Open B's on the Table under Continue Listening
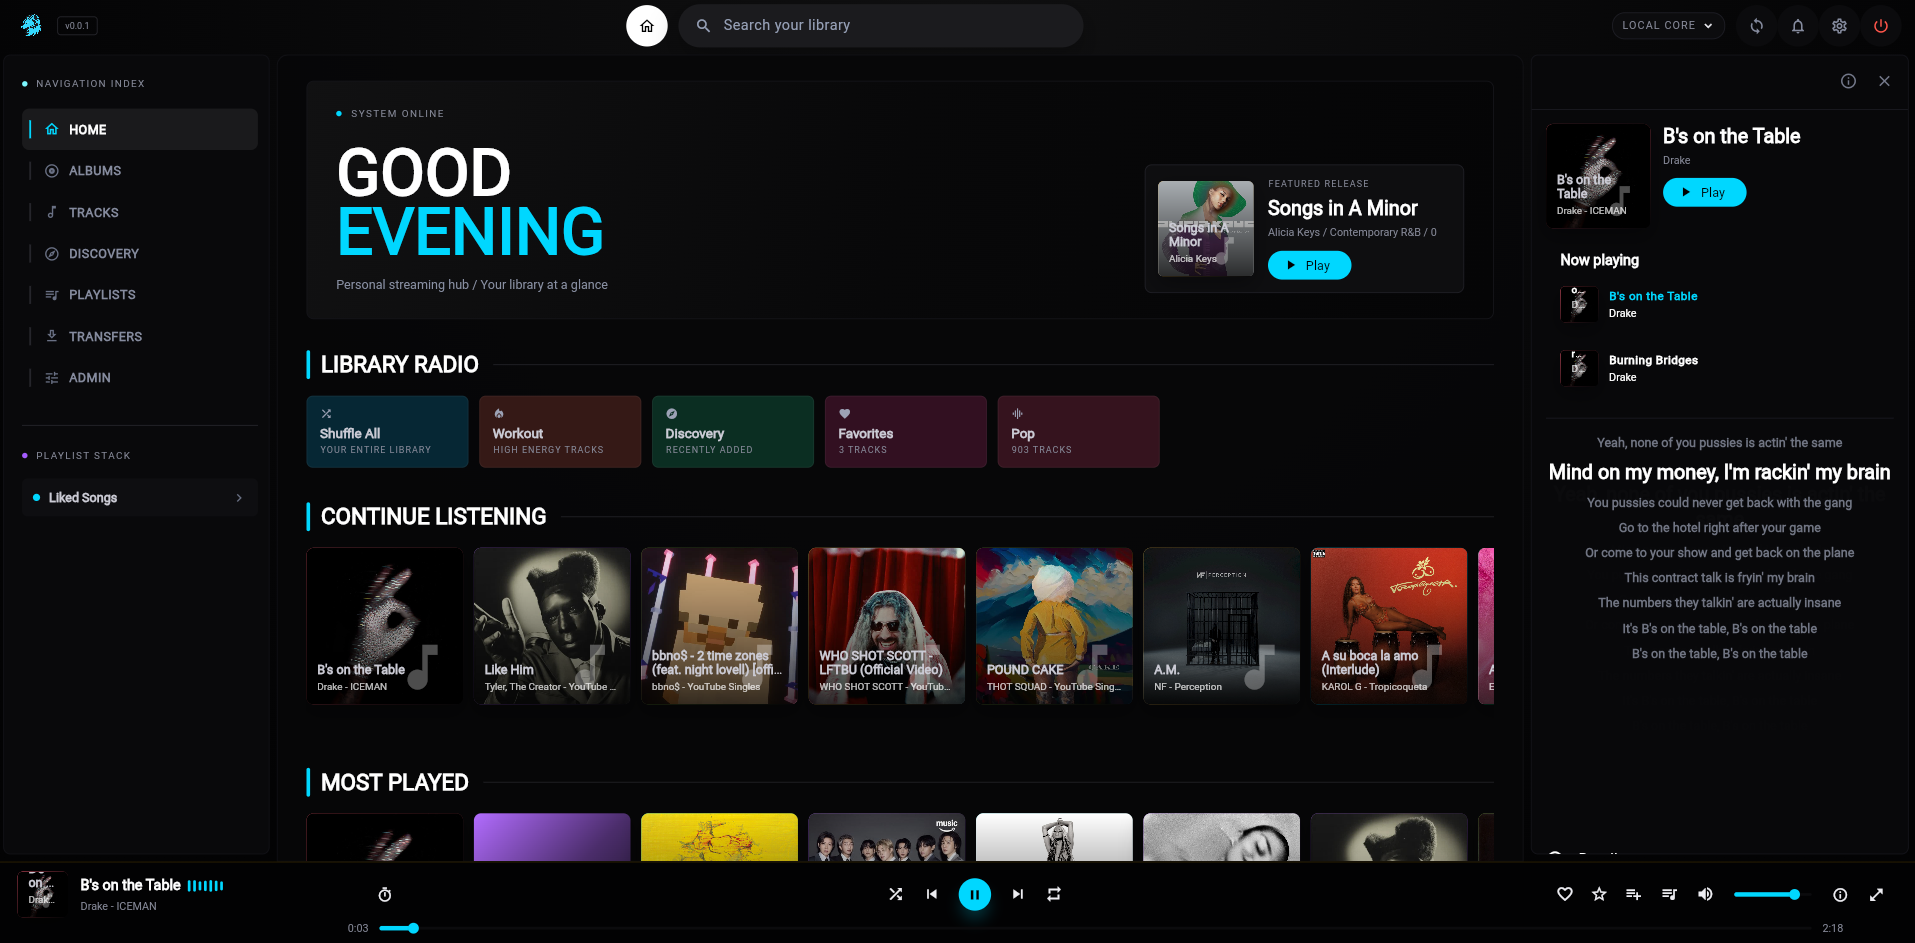1915x943 pixels. tap(384, 626)
